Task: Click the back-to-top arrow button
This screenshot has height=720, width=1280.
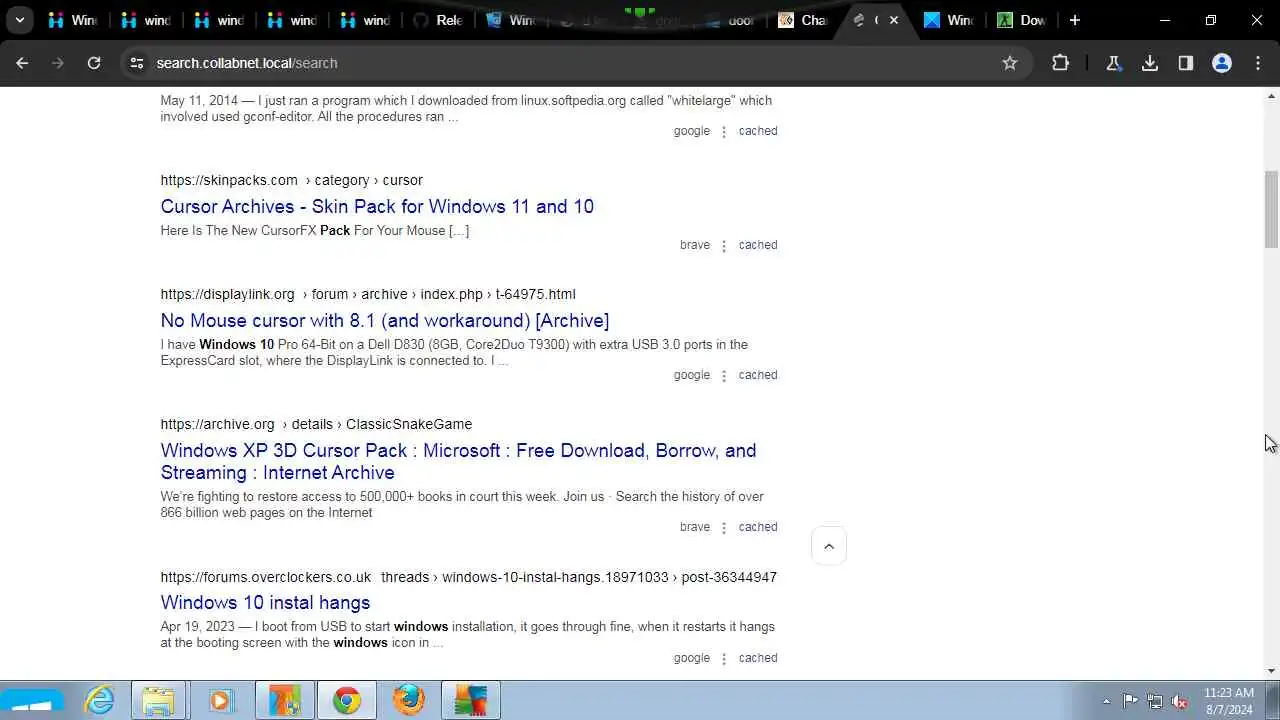Action: tap(829, 546)
